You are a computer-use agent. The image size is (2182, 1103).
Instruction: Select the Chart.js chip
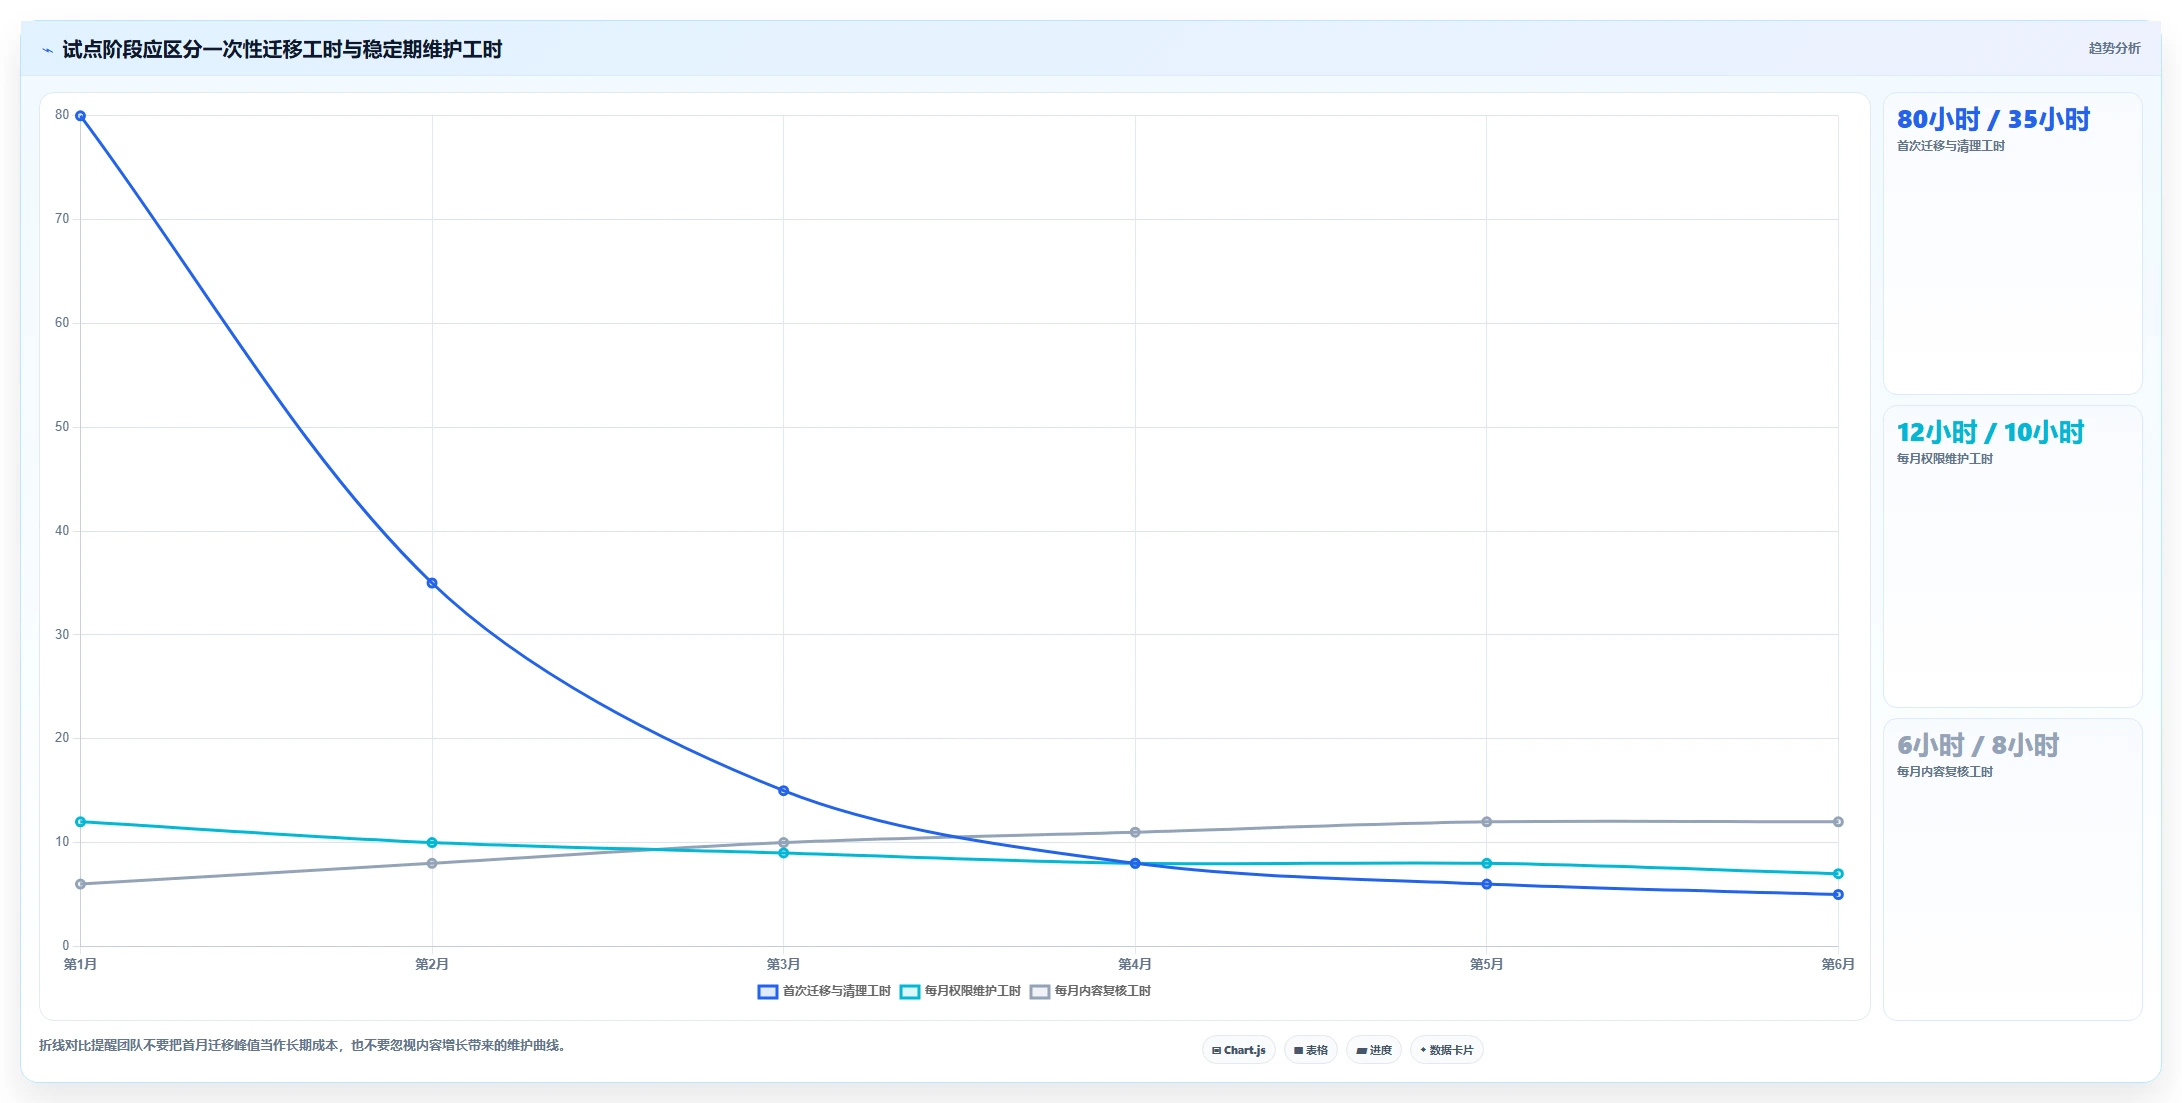pyautogui.click(x=1238, y=1050)
